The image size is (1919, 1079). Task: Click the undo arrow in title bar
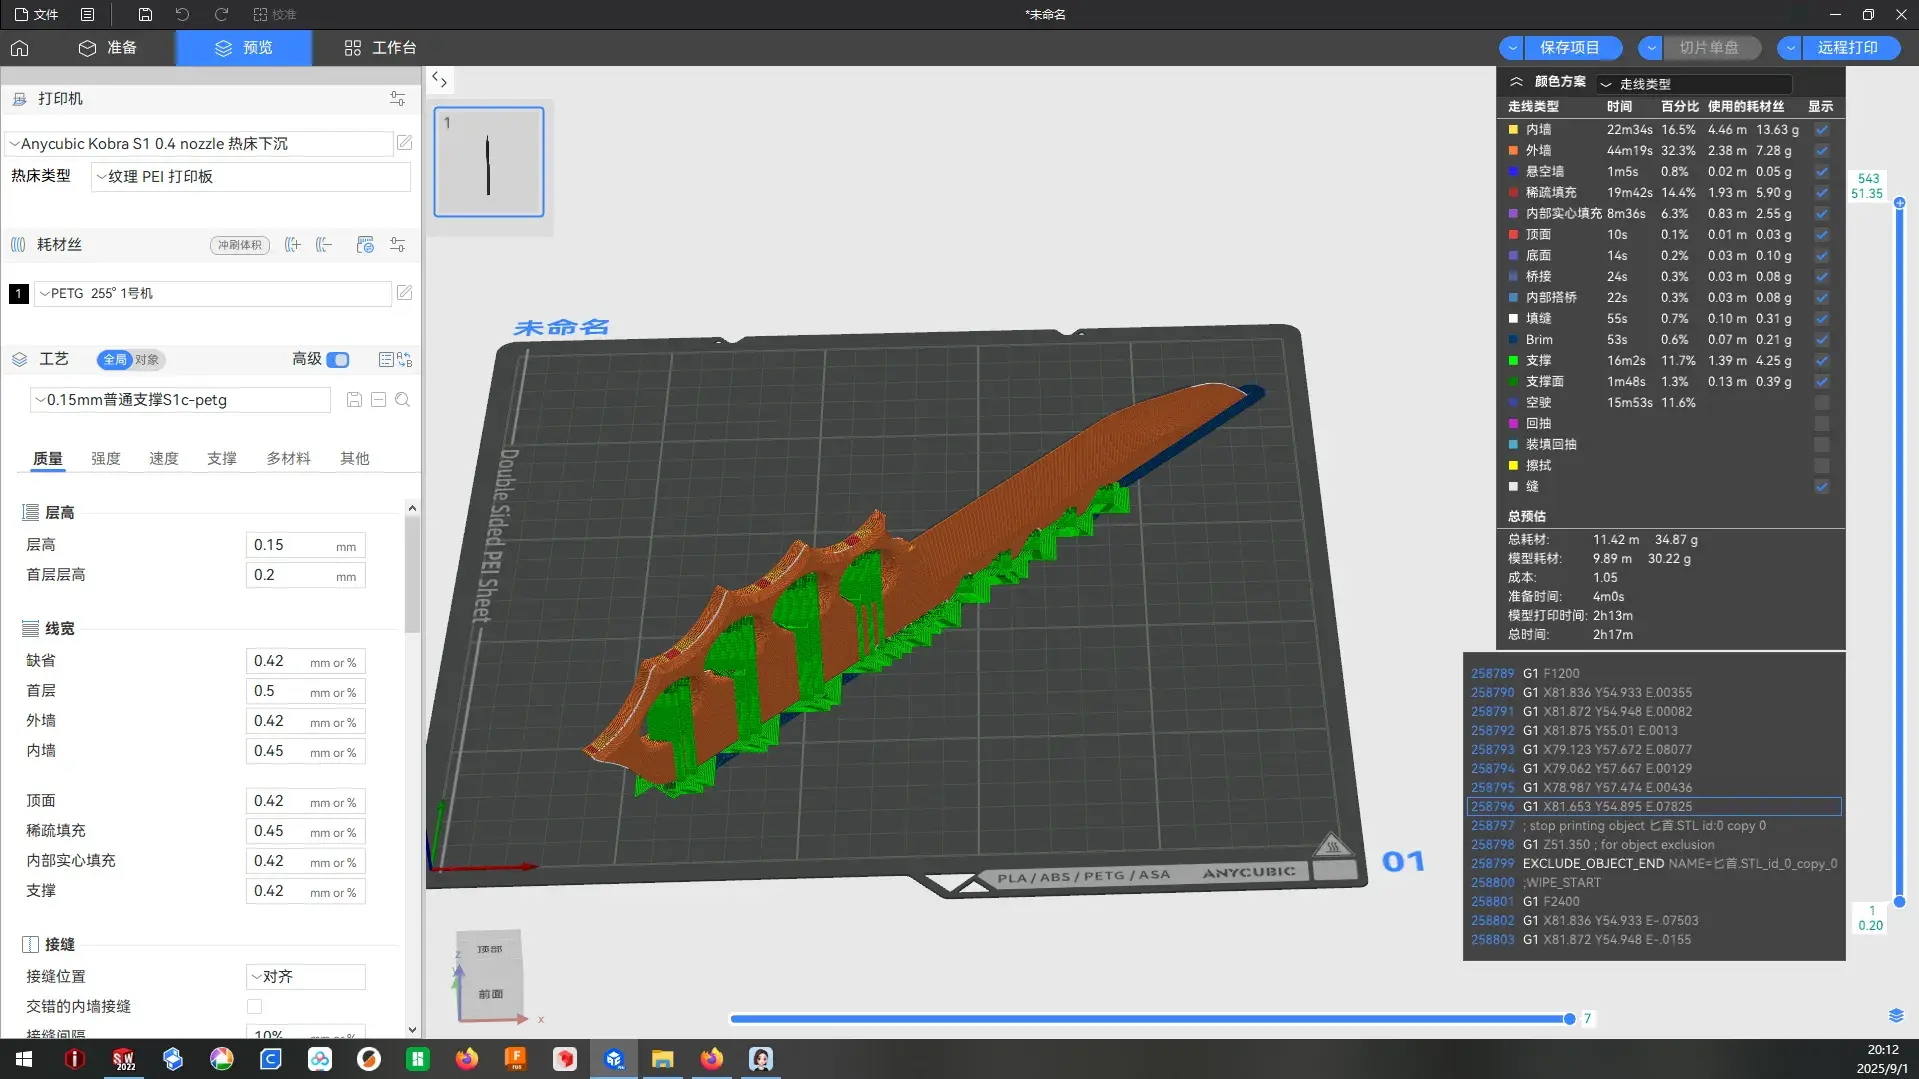tap(182, 15)
